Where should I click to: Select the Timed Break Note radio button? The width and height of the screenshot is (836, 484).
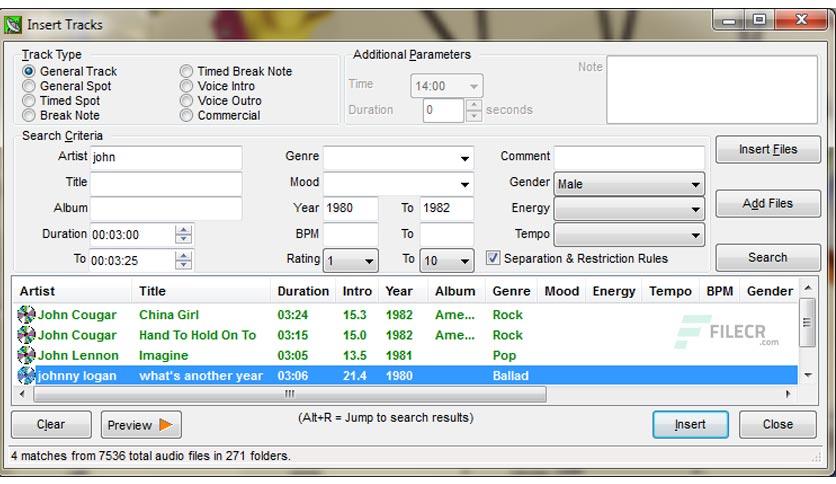pos(186,72)
